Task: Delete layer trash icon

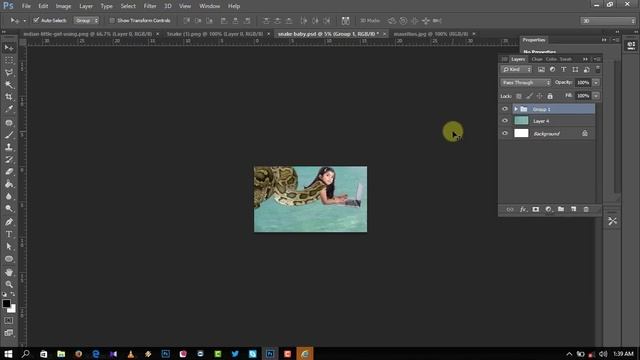Action: coord(586,209)
